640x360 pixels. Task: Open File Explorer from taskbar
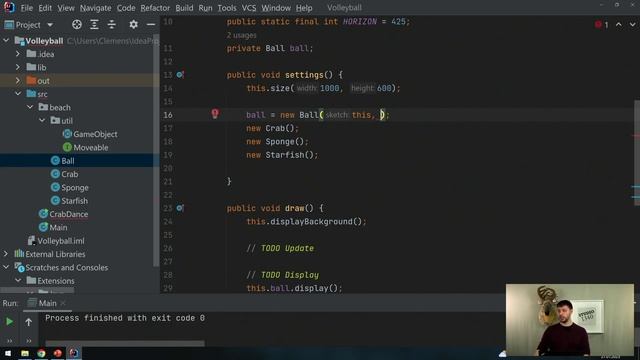[25, 353]
